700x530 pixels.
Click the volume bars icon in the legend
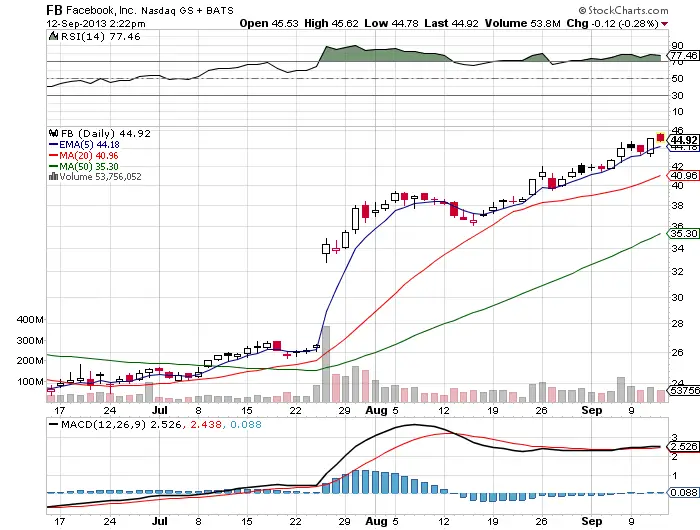tap(53, 176)
